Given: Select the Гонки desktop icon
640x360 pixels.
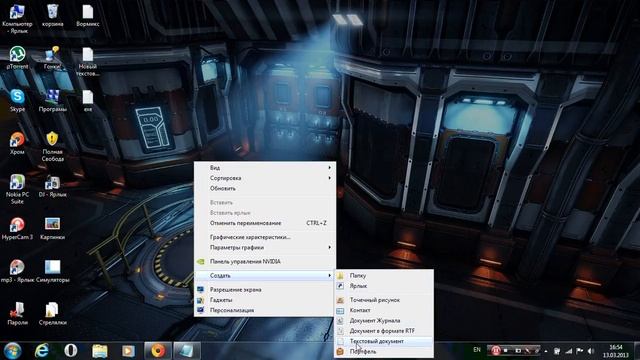Looking at the screenshot, I should 53,58.
